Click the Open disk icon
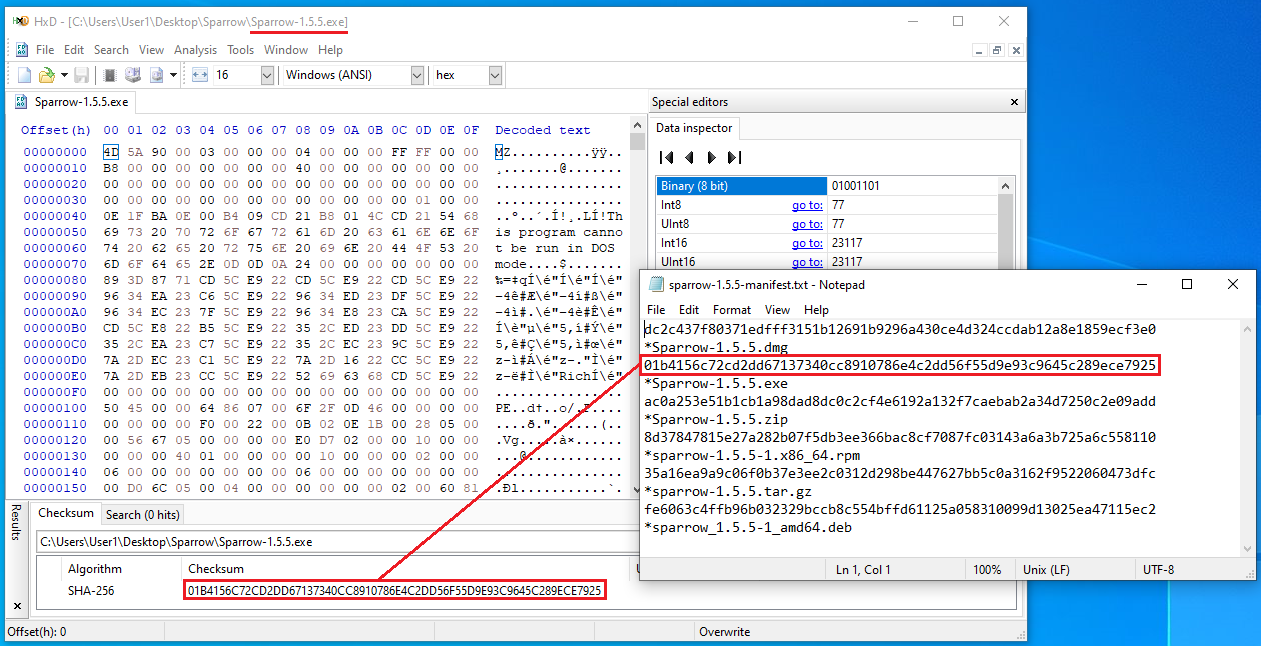This screenshot has width=1261, height=646. click(x=132, y=75)
